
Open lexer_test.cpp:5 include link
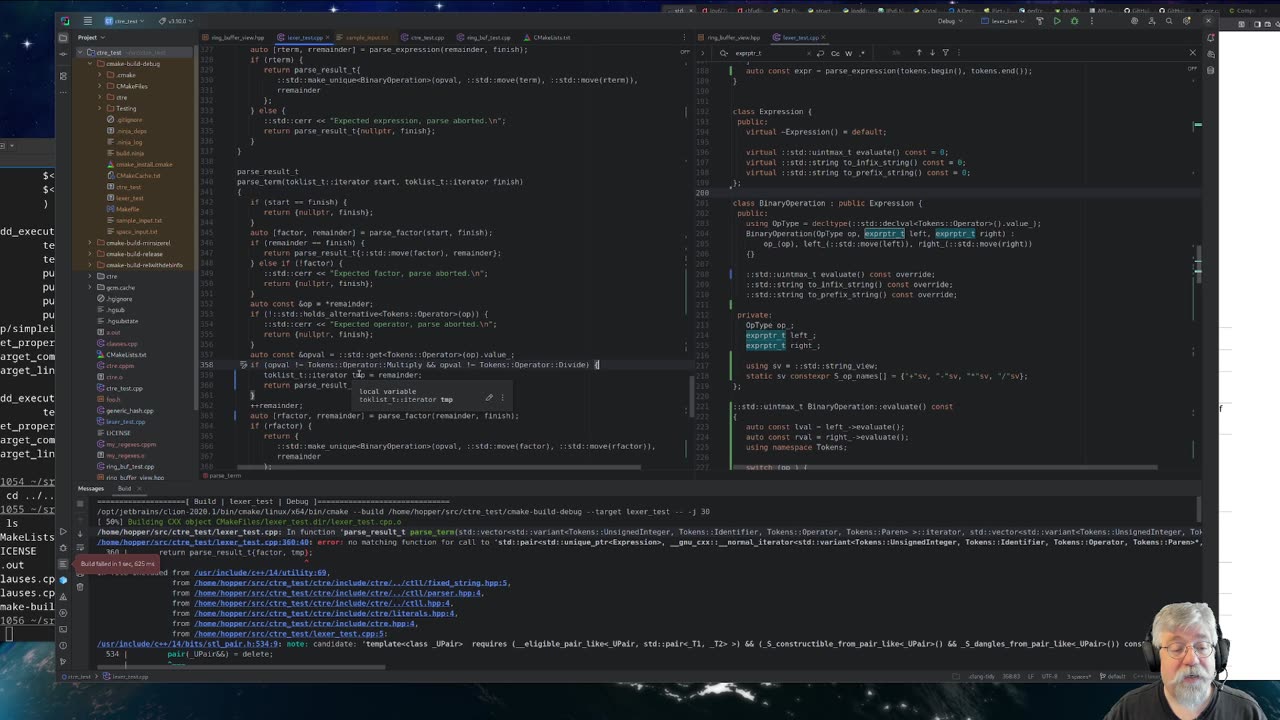click(x=290, y=634)
